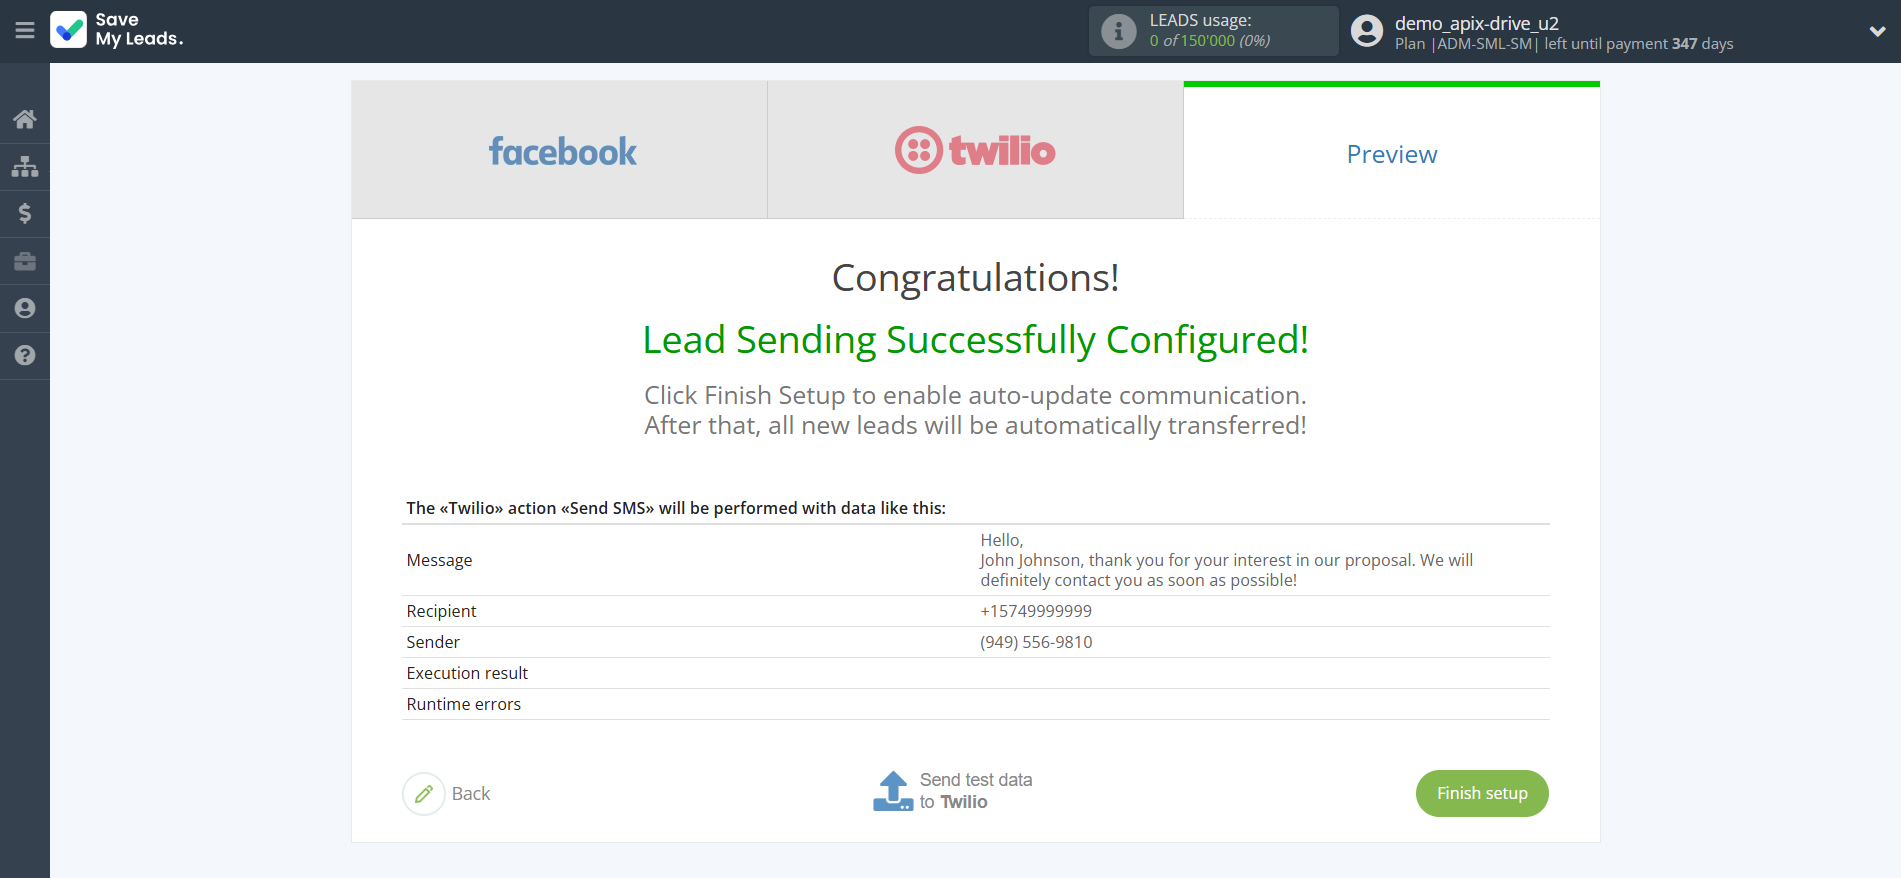Switch to the Twilio step tab
1901x878 pixels.
[x=975, y=151]
